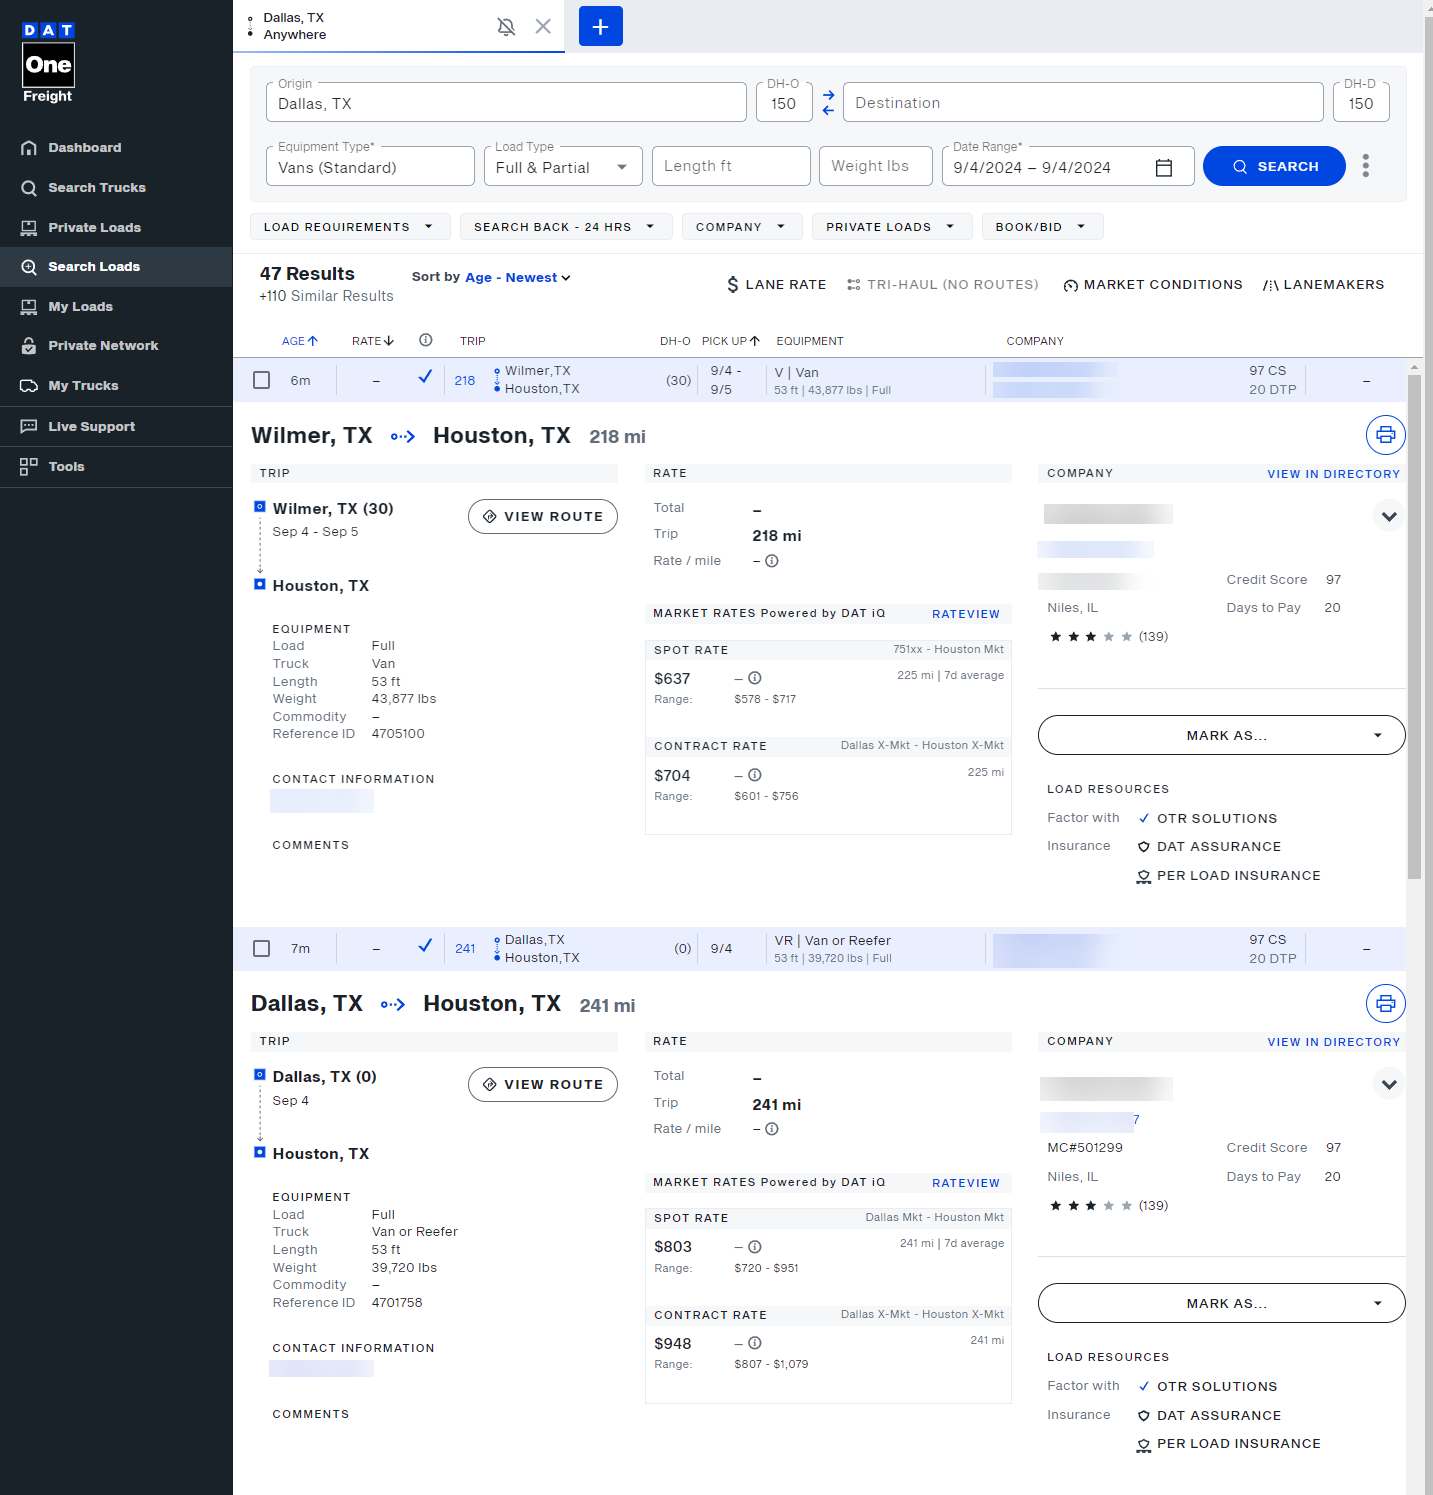Viewport: 1433px width, 1495px height.
Task: Click the Length ft input field
Action: tap(731, 166)
